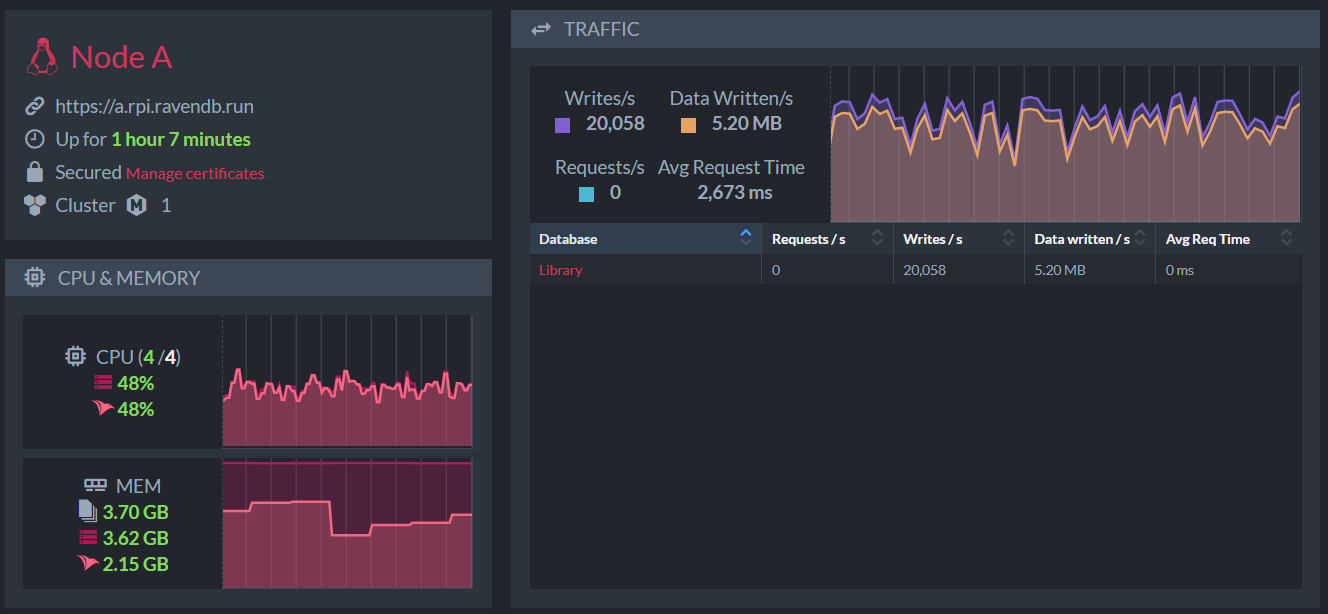This screenshot has width=1328, height=614.
Task: Click the link icon beside the server URL
Action: point(35,106)
